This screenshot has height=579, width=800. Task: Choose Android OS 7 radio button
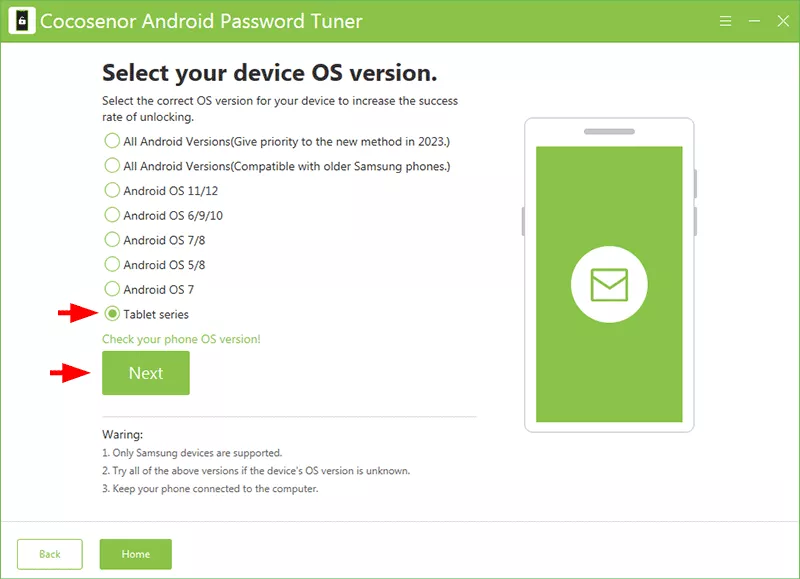point(112,289)
